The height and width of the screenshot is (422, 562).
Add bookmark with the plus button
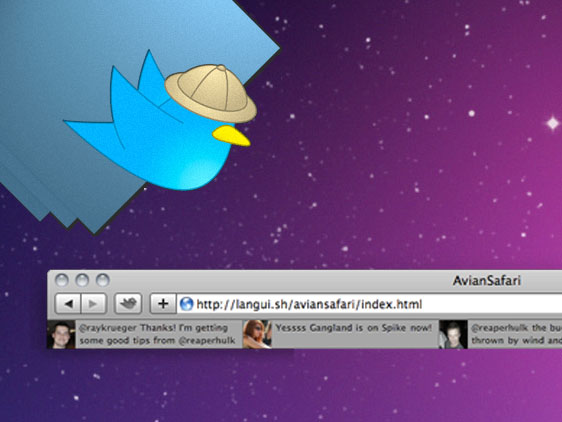click(x=163, y=304)
